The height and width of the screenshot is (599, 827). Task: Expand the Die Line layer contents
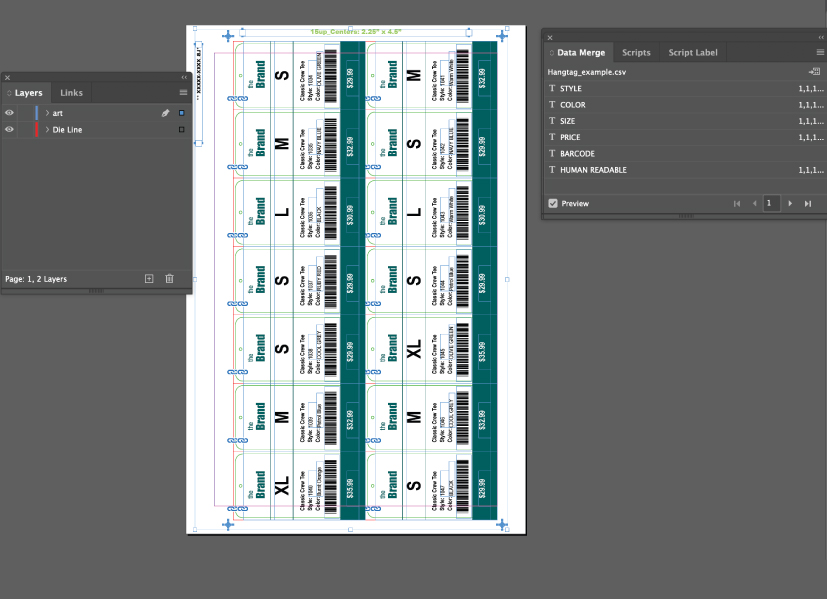47,129
